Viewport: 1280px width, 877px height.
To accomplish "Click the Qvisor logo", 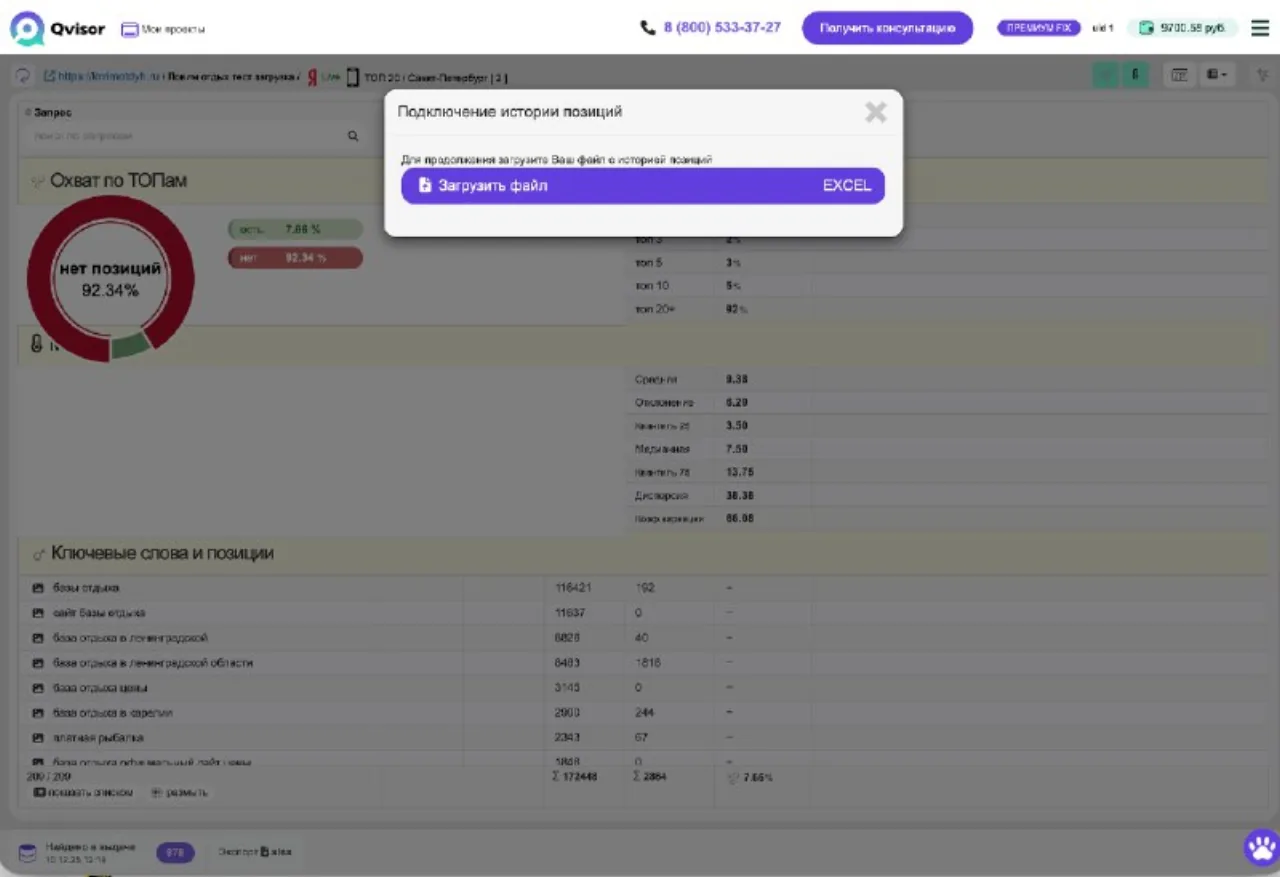I will (x=57, y=29).
